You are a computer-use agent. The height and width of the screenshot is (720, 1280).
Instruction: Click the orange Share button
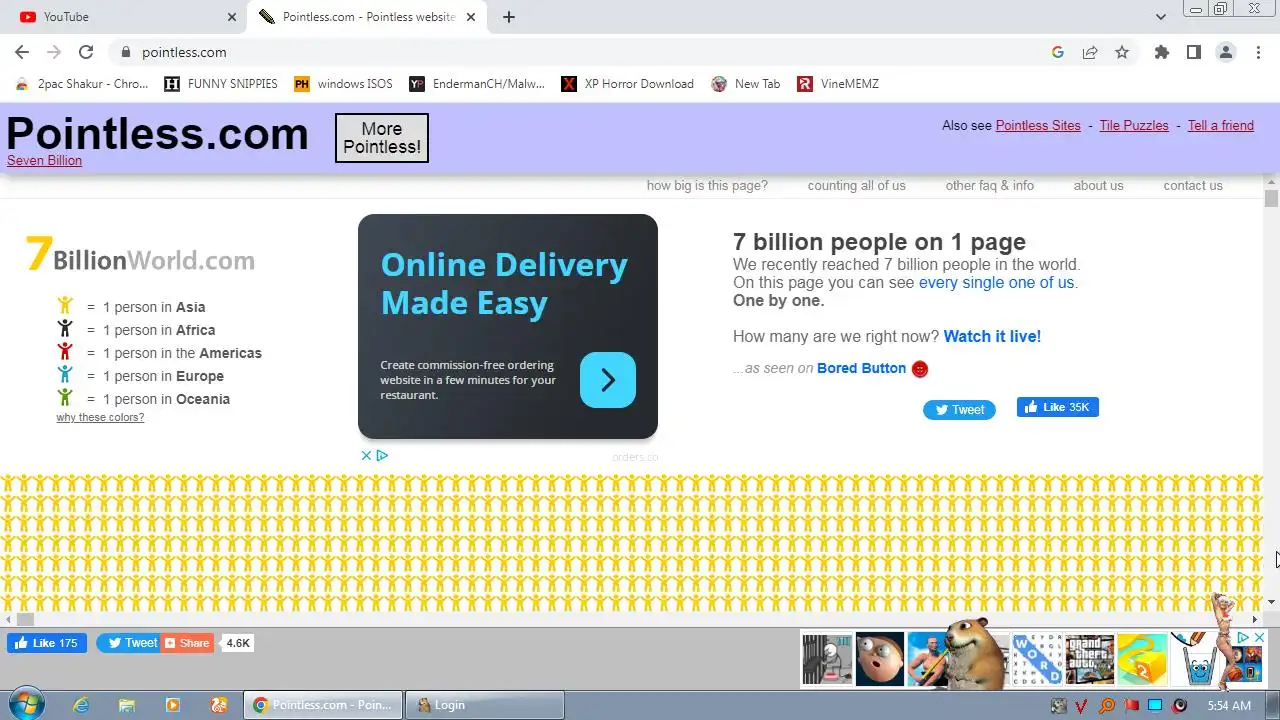click(x=187, y=643)
